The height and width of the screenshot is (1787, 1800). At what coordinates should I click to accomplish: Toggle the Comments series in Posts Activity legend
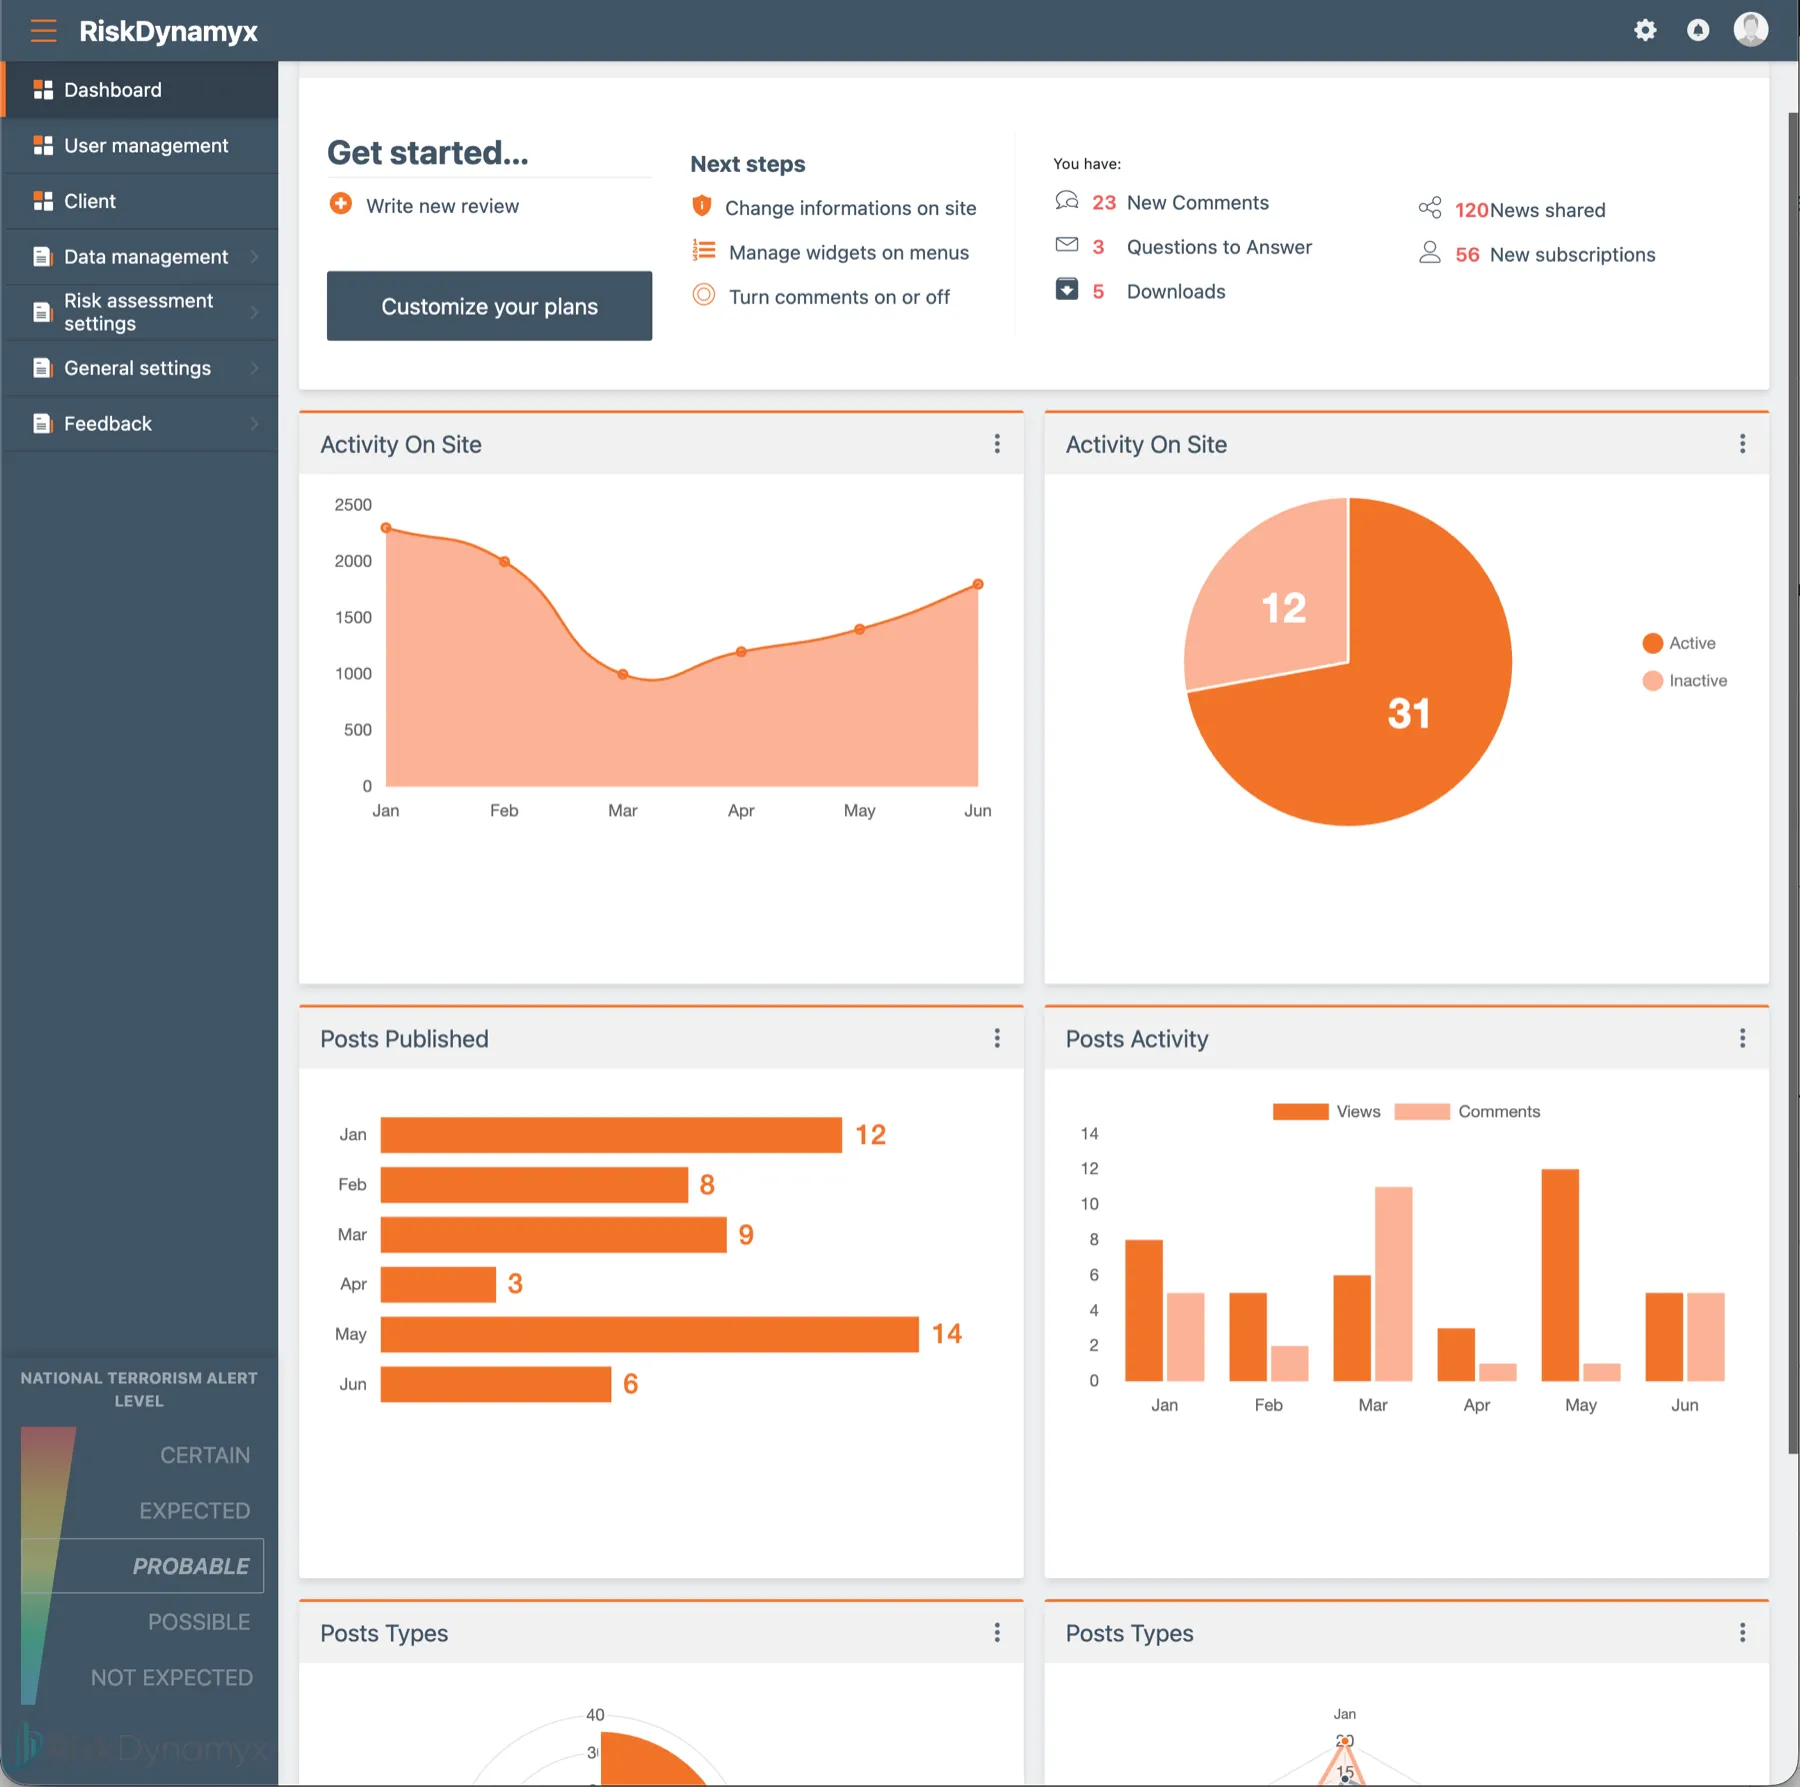click(1467, 1112)
